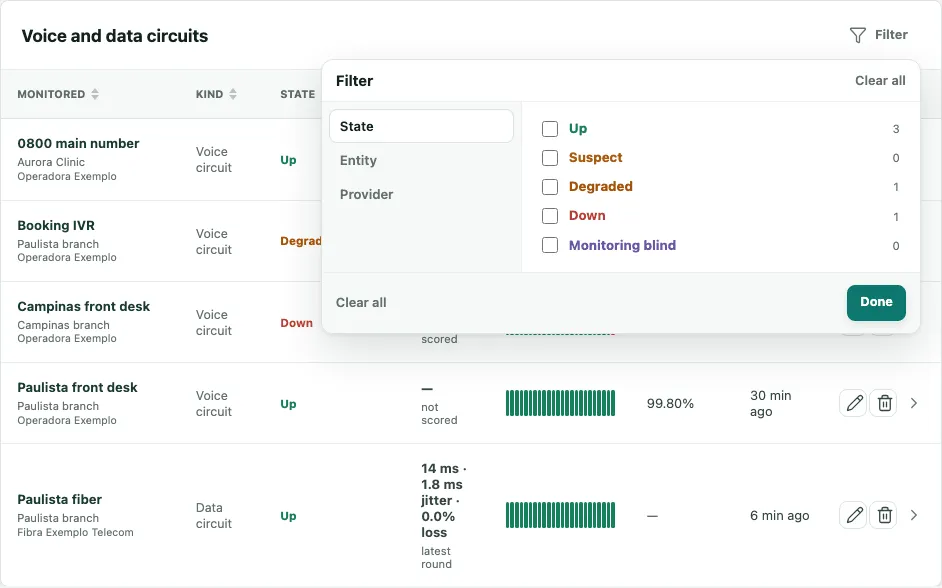Screen dimensions: 942x588
Task: Click the Filter label in the header
Action: pyautogui.click(x=891, y=35)
